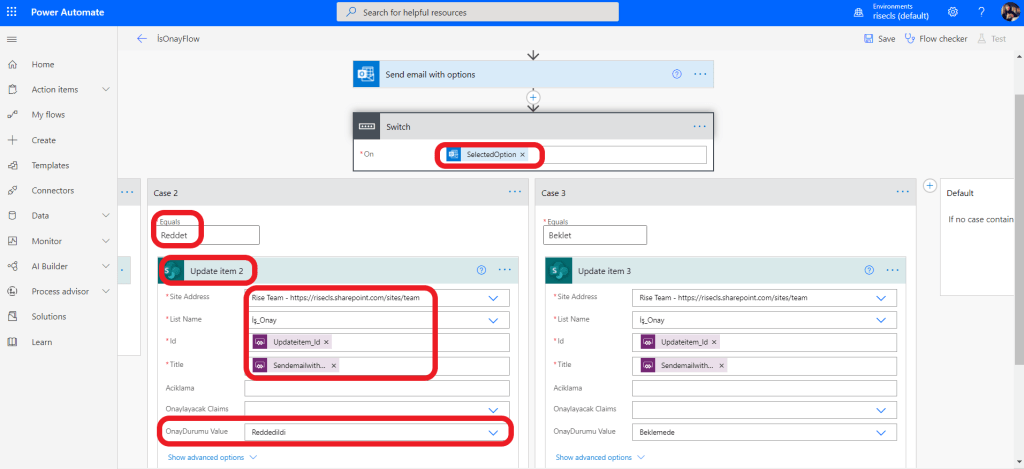This screenshot has width=1024, height=469.
Task: Expand OnayDurumu Value dropdown showing Reddedildi
Action: click(x=493, y=432)
